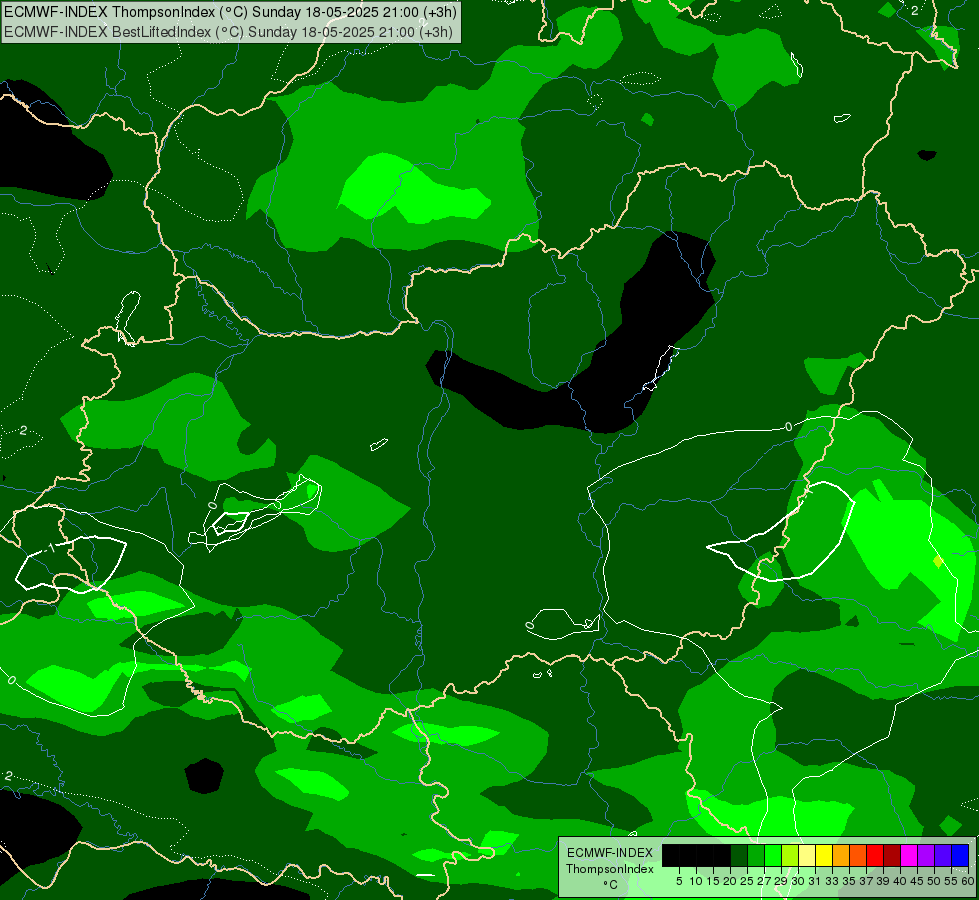Choose the bright red 37–39 legend swatch
Viewport: 979px width, 900px height.
[x=875, y=855]
